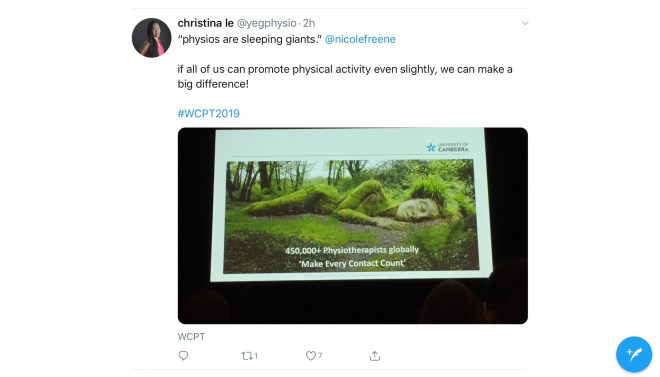660x377 pixels.
Task: Open the share tweet upload icon
Action: click(375, 356)
